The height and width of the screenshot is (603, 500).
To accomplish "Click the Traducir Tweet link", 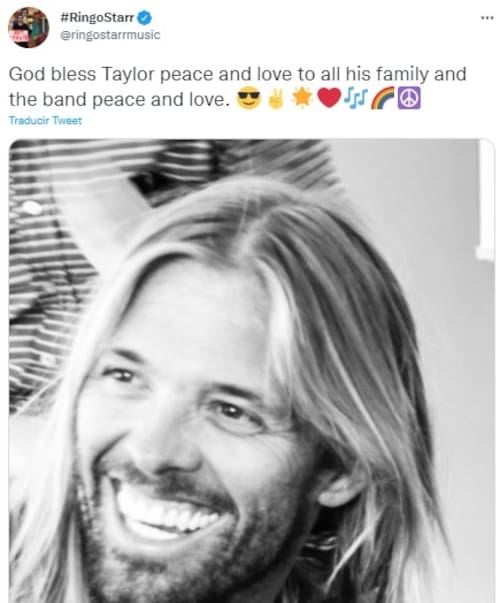I will [x=45, y=121].
